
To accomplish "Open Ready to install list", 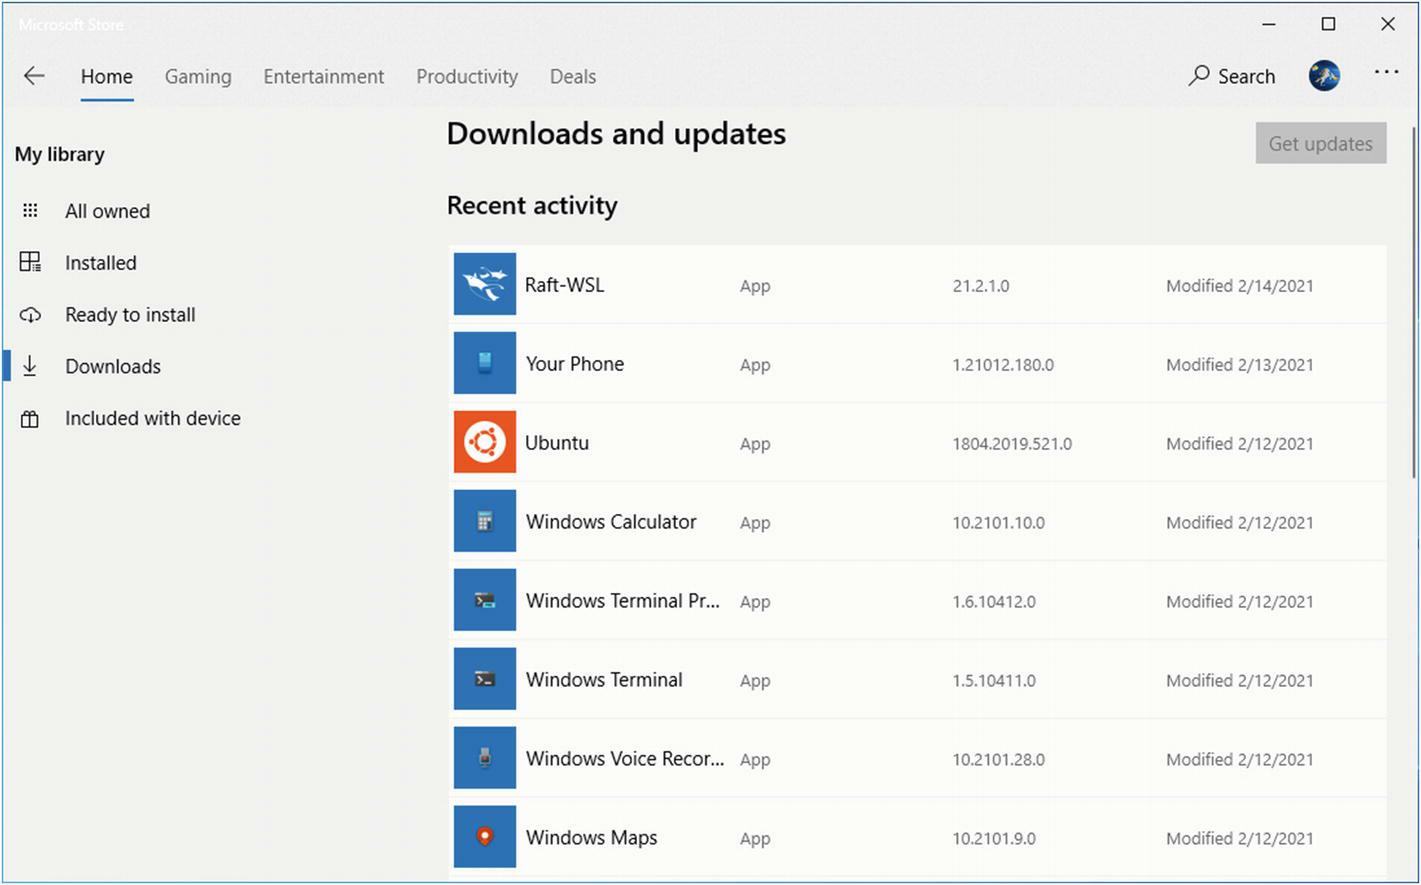I will (x=130, y=315).
